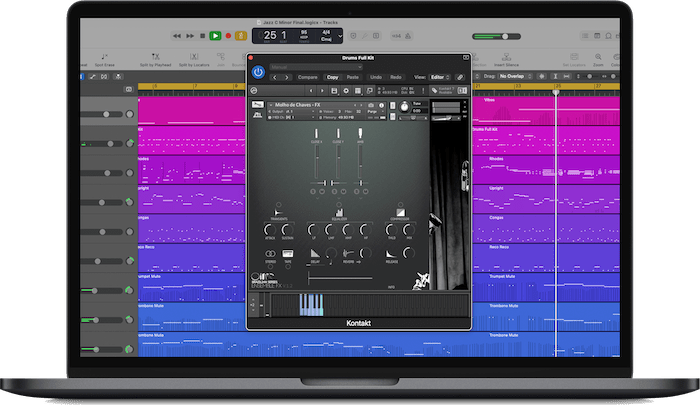This screenshot has height=405, width=700.
Task: Click the Reverb icon
Action: tap(348, 254)
